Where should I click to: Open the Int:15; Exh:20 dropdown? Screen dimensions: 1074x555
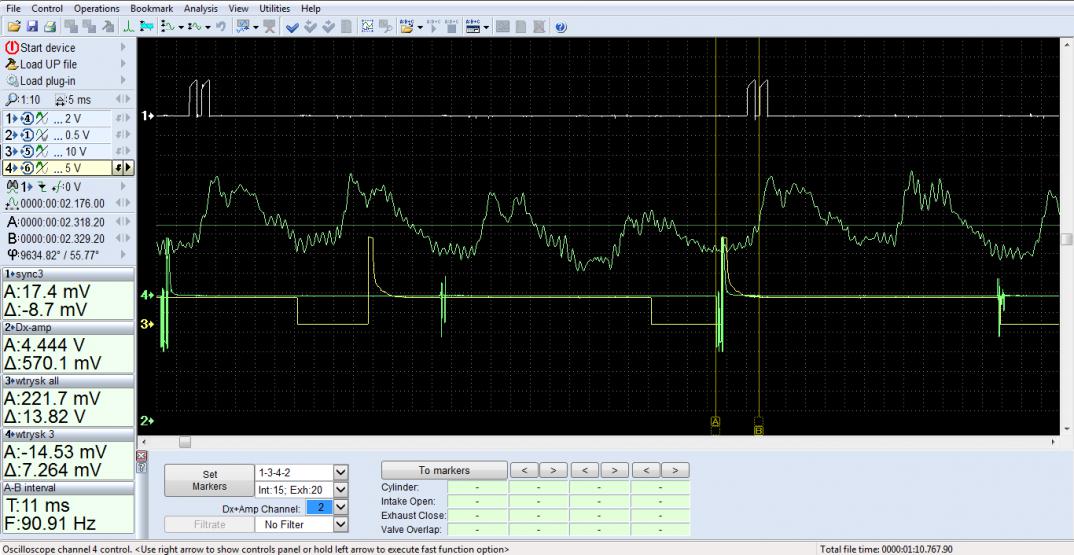click(340, 489)
